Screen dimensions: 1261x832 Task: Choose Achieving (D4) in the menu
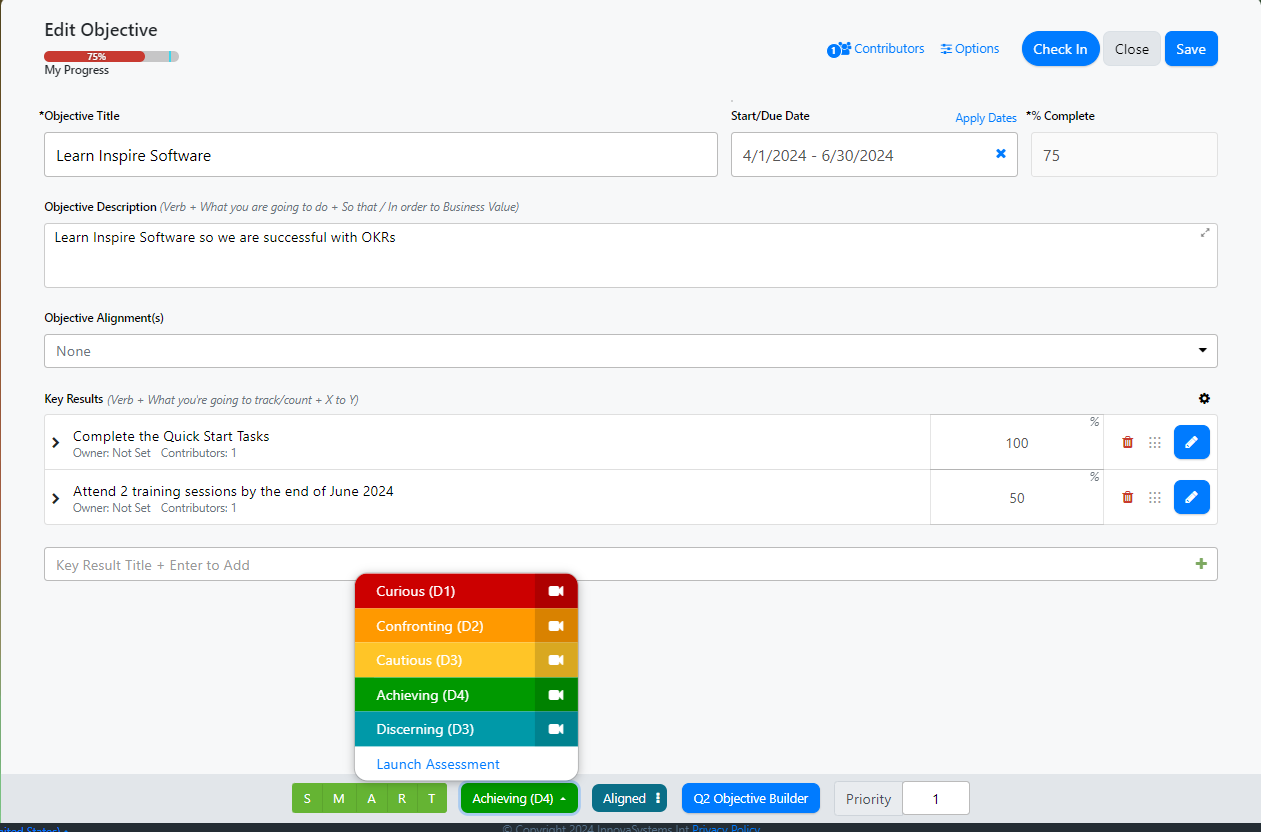445,695
